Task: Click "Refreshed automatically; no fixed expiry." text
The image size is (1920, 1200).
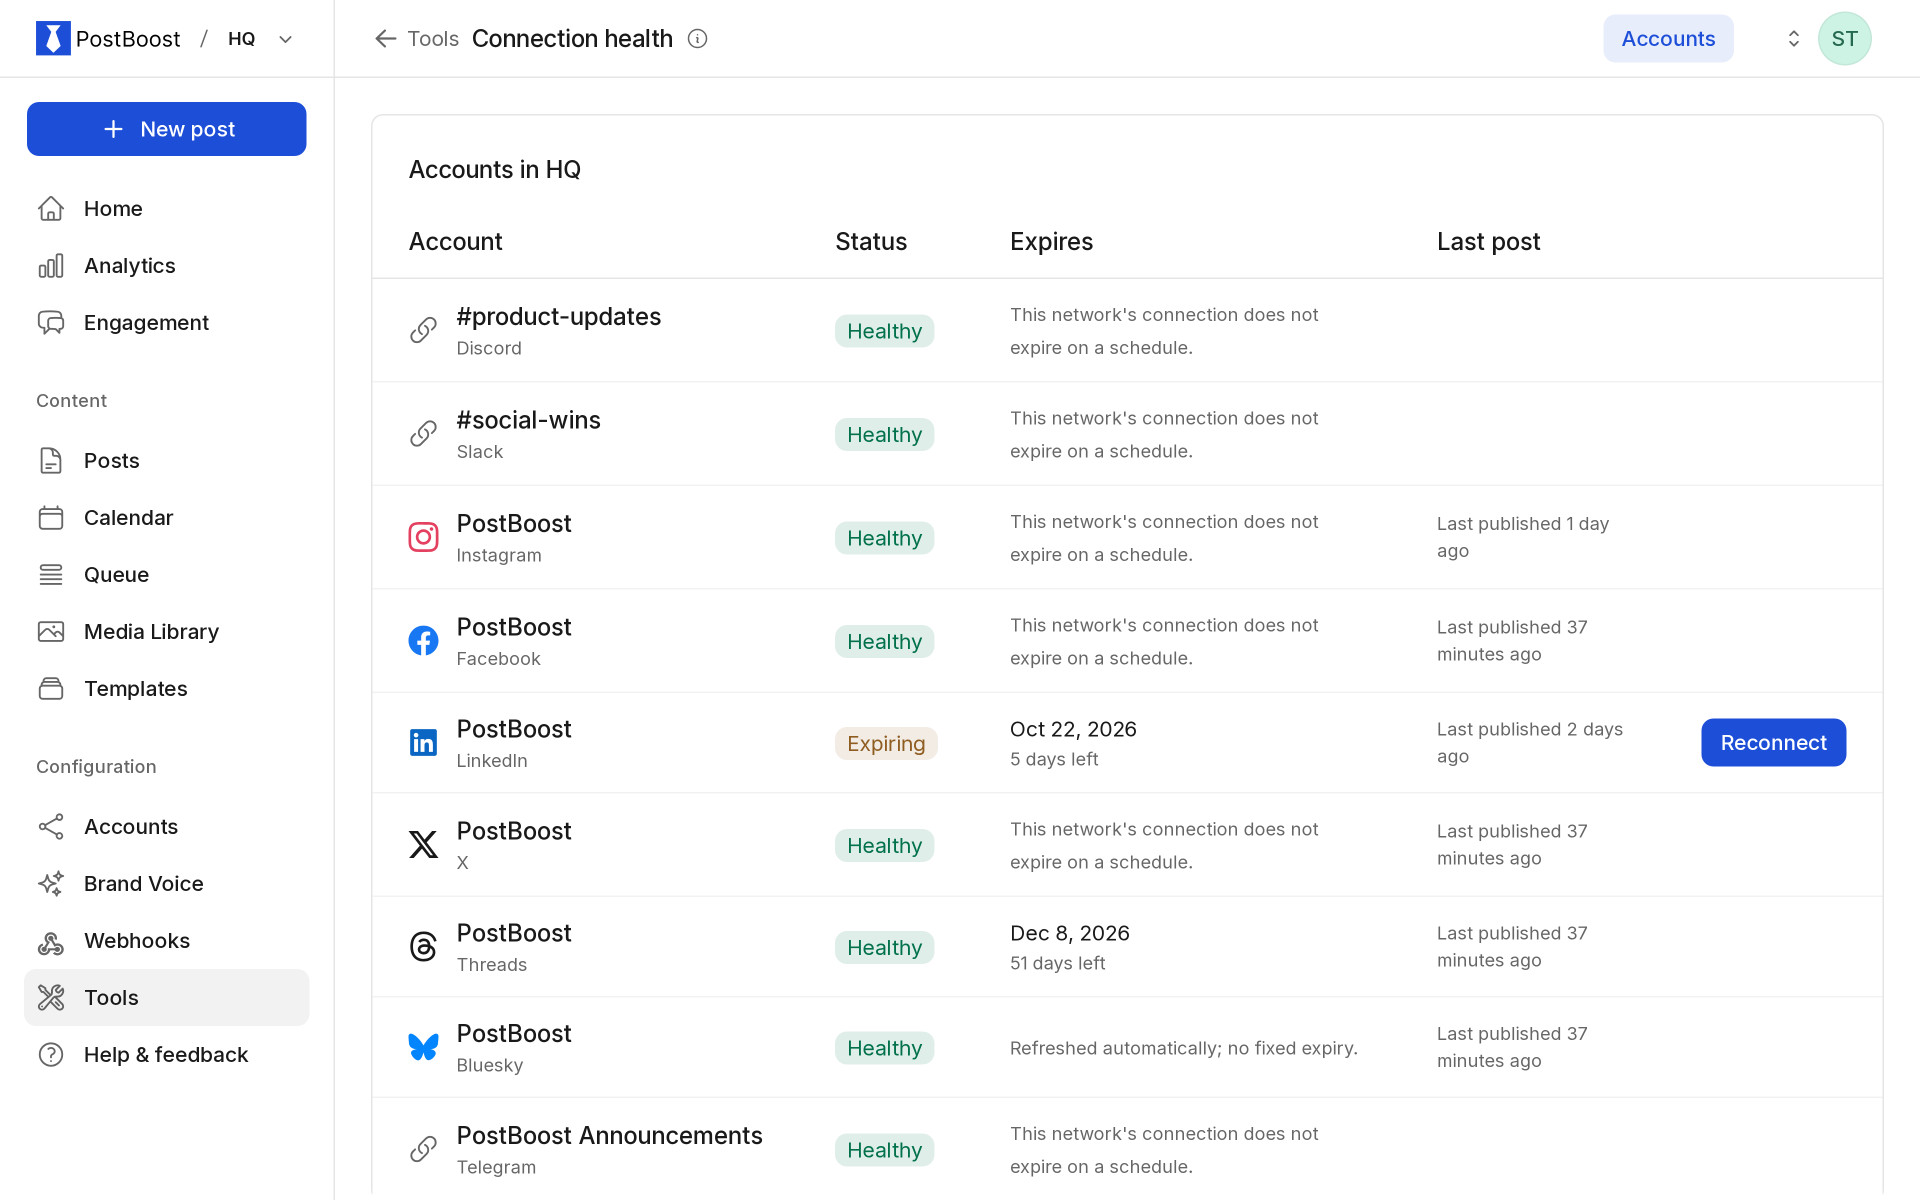Action: click(1183, 1048)
